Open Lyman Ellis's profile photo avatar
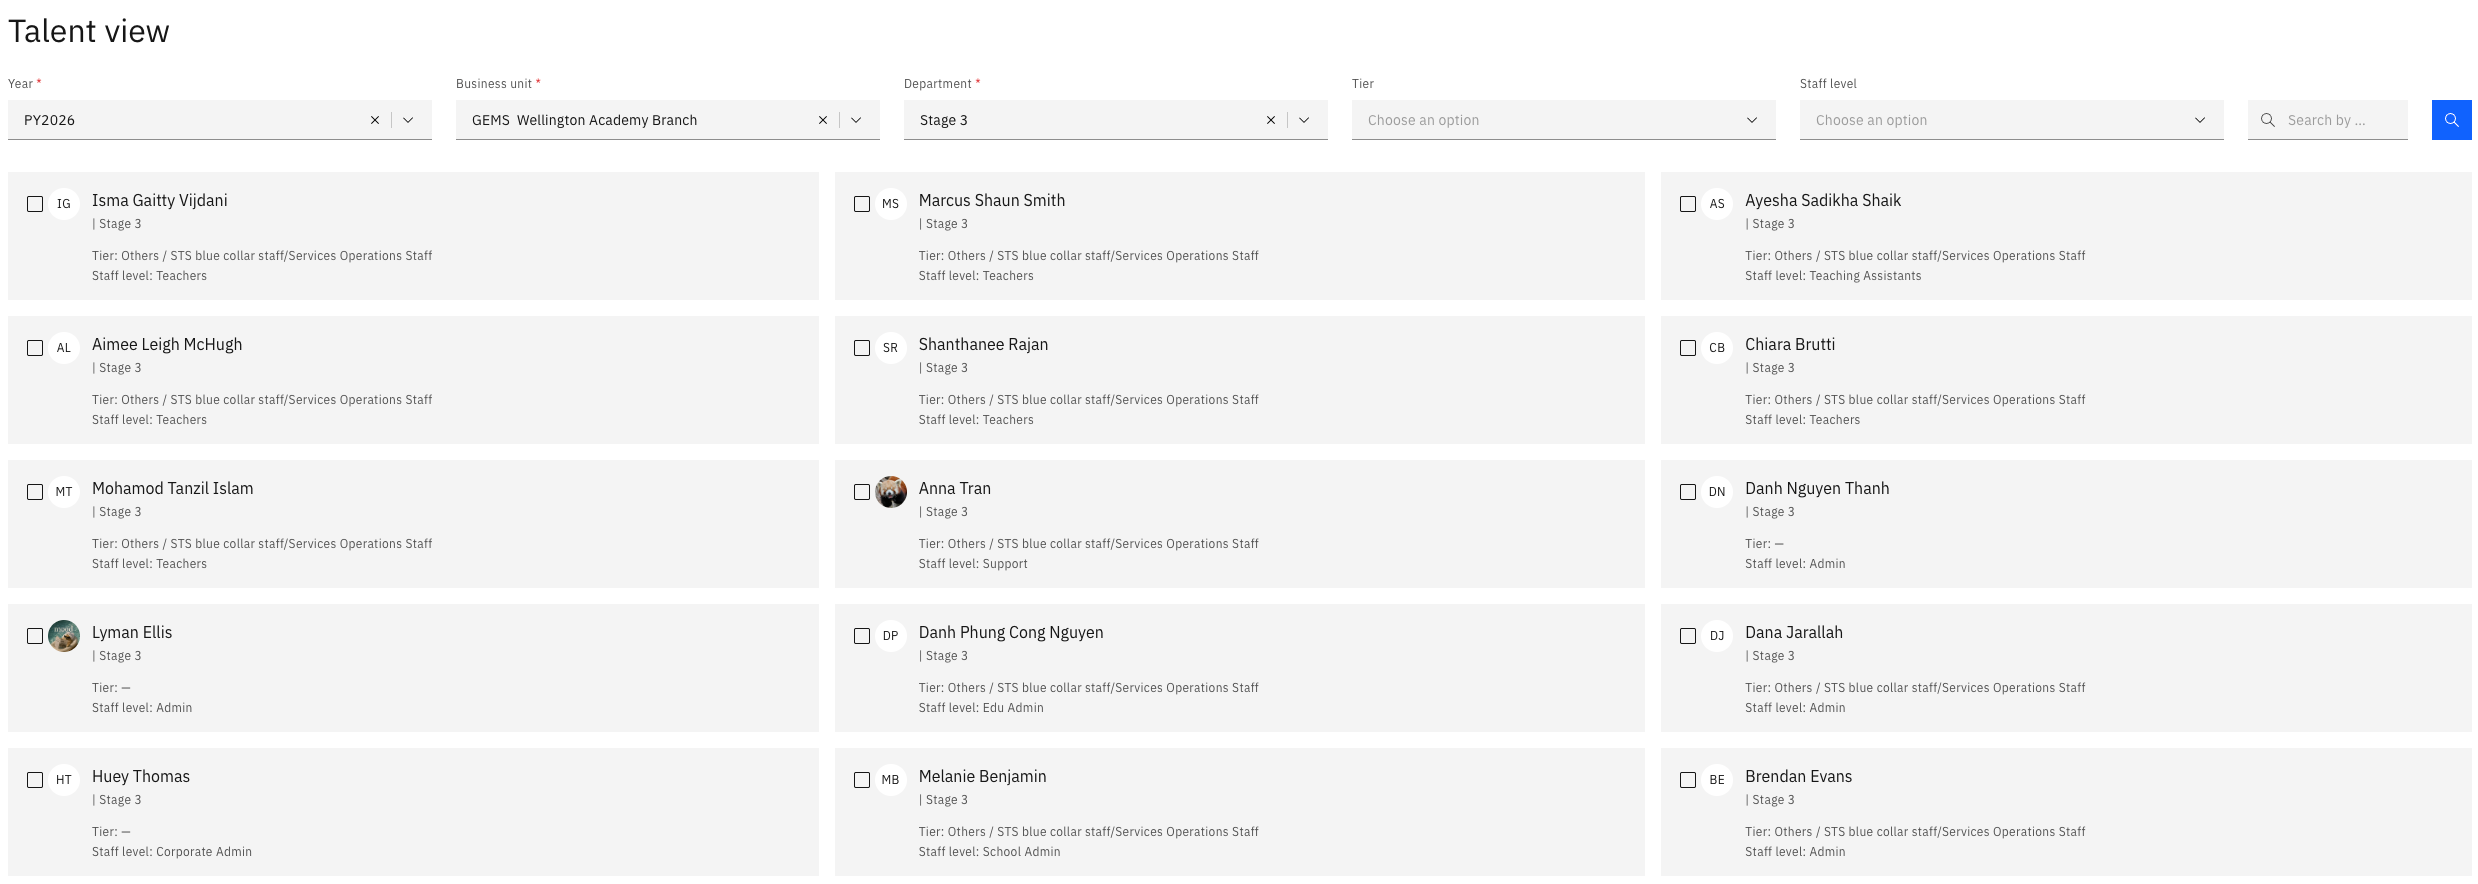2478x884 pixels. pyautogui.click(x=64, y=636)
